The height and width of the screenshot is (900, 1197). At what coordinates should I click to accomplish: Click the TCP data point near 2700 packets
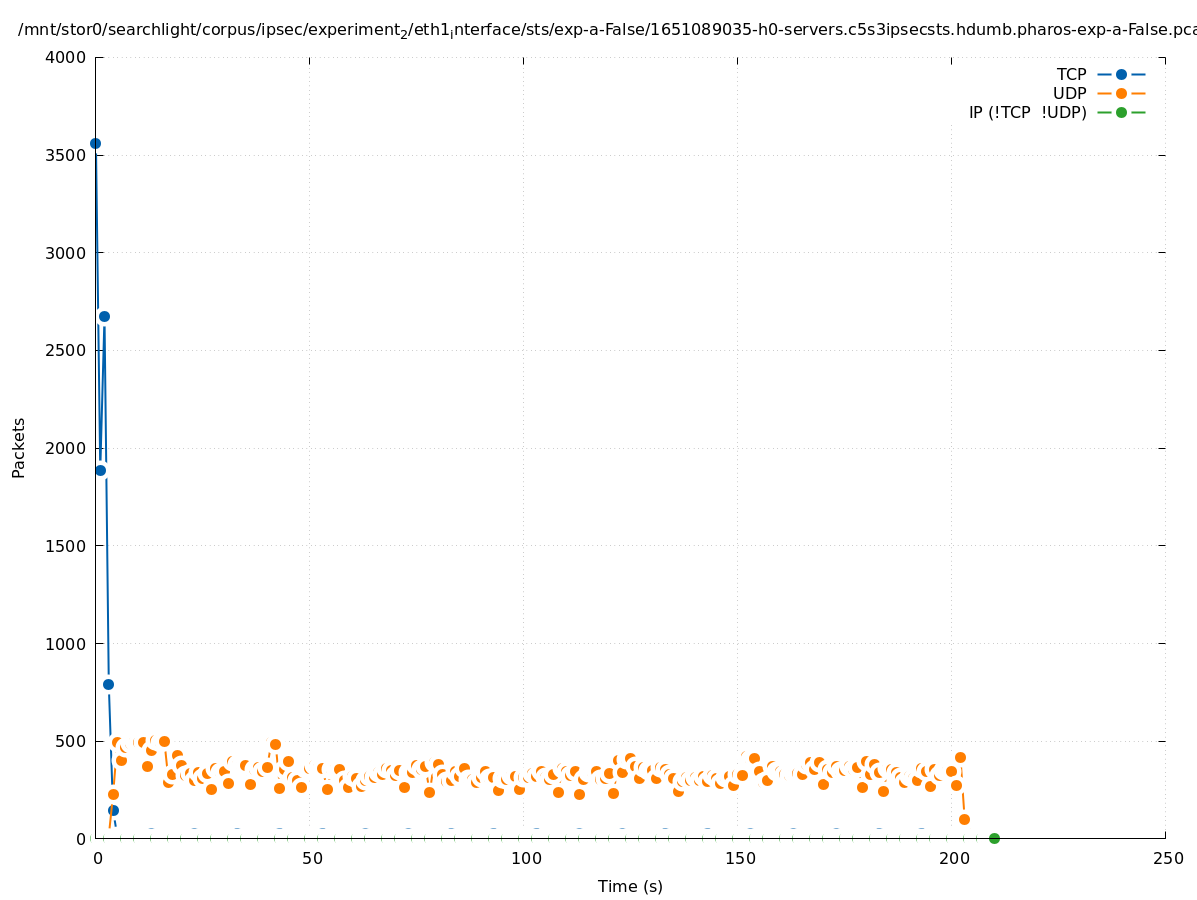(x=104, y=316)
